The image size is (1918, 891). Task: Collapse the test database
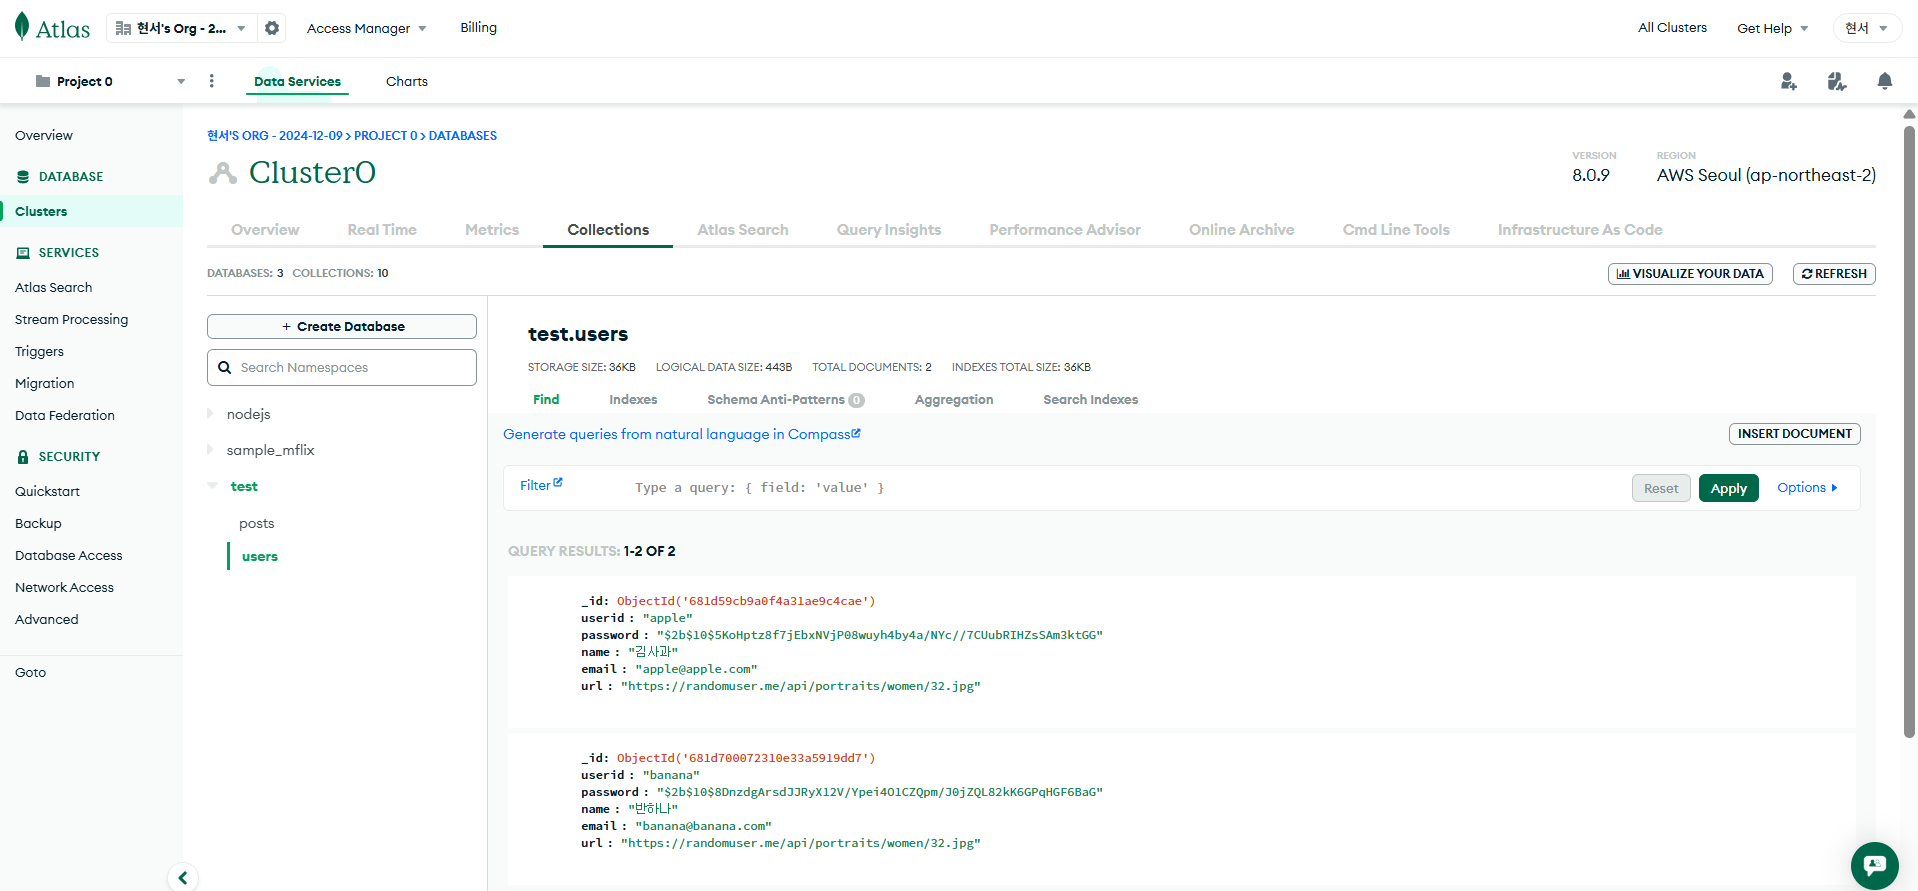coord(212,486)
